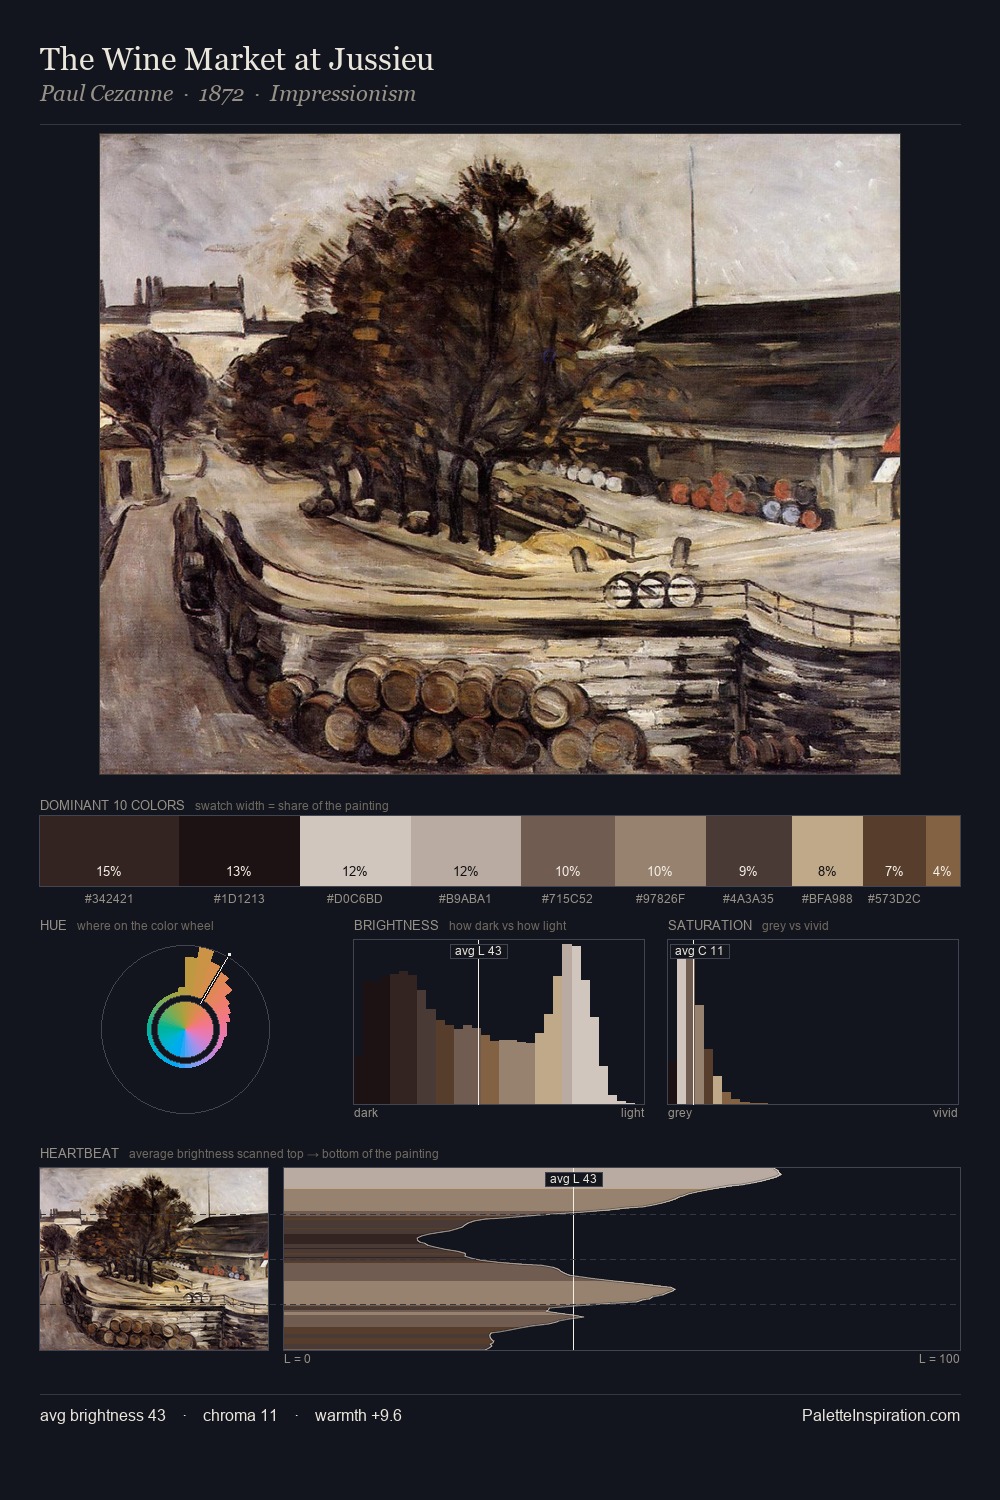Open the main Wine Market painting image
This screenshot has width=1000, height=1500.
click(500, 454)
